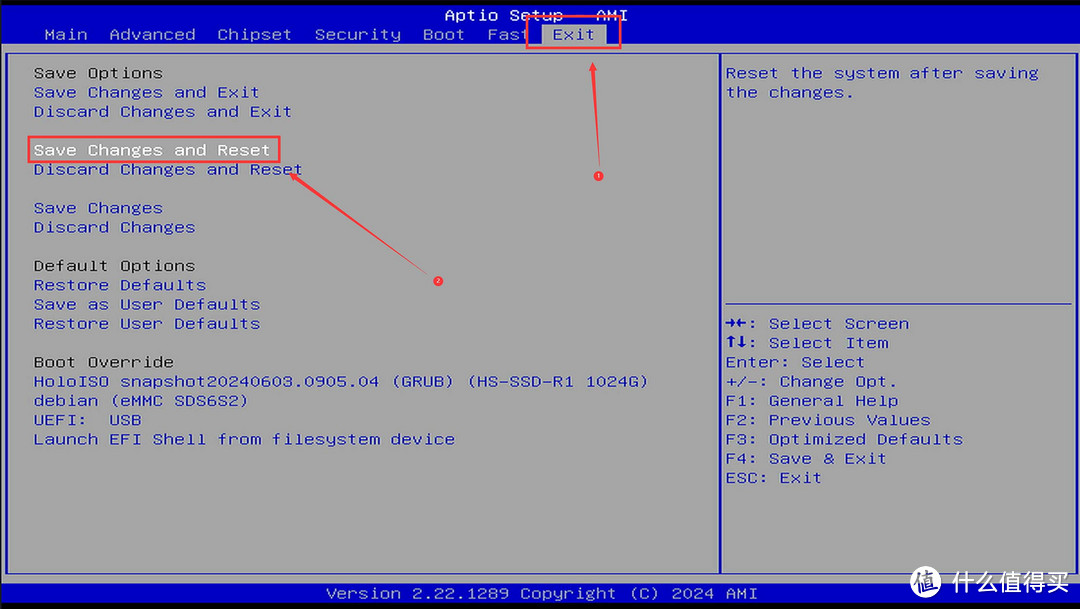Open the Advanced tab
Screen dimensions: 1080x609
coord(152,34)
